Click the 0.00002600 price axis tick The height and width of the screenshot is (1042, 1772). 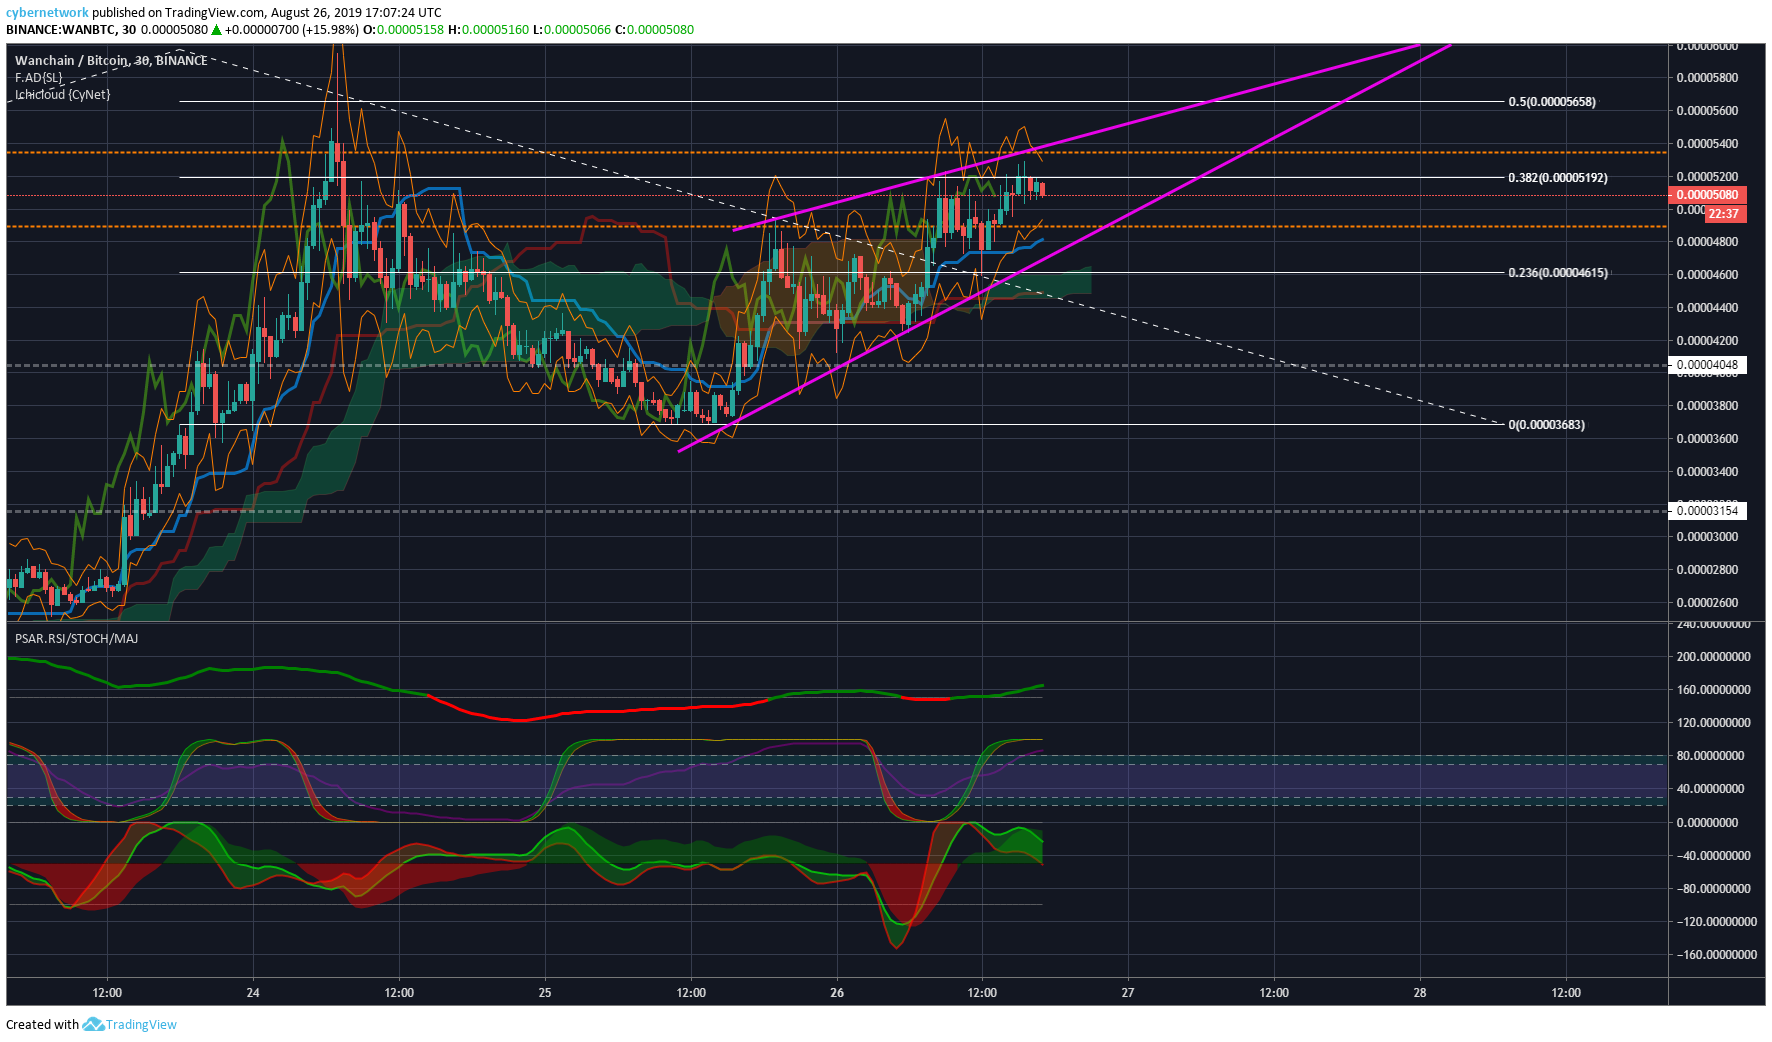click(1707, 603)
